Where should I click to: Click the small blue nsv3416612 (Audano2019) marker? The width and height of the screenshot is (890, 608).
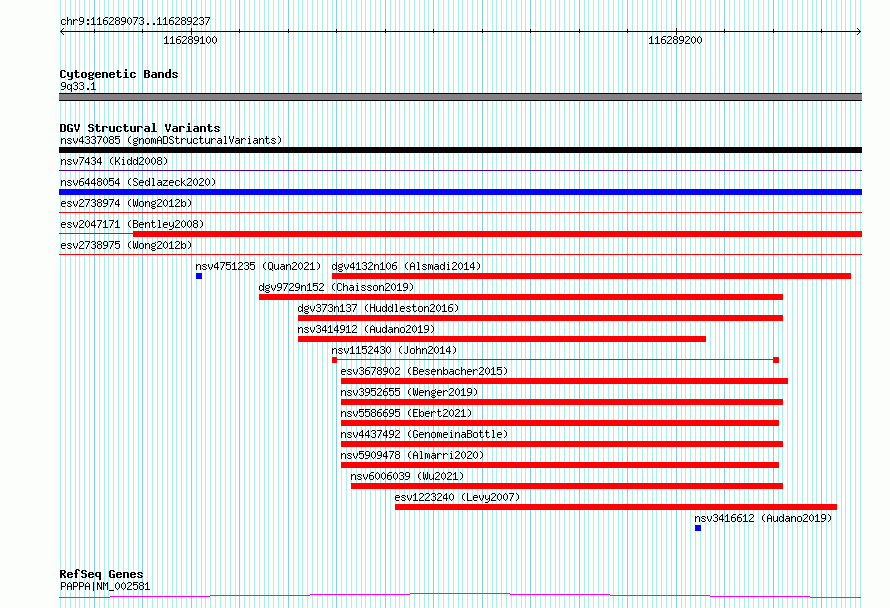click(698, 528)
